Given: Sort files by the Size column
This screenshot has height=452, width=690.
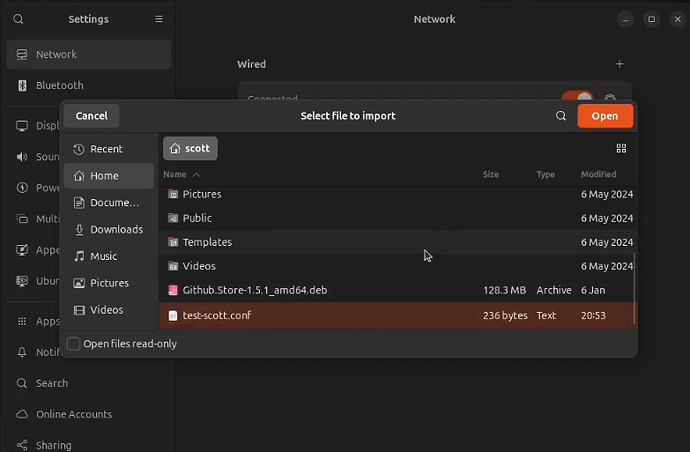Looking at the screenshot, I should [x=490, y=174].
